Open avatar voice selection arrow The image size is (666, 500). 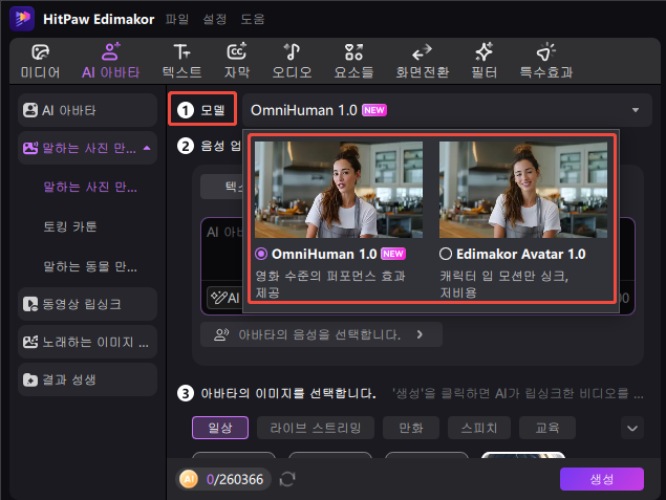tap(420, 335)
